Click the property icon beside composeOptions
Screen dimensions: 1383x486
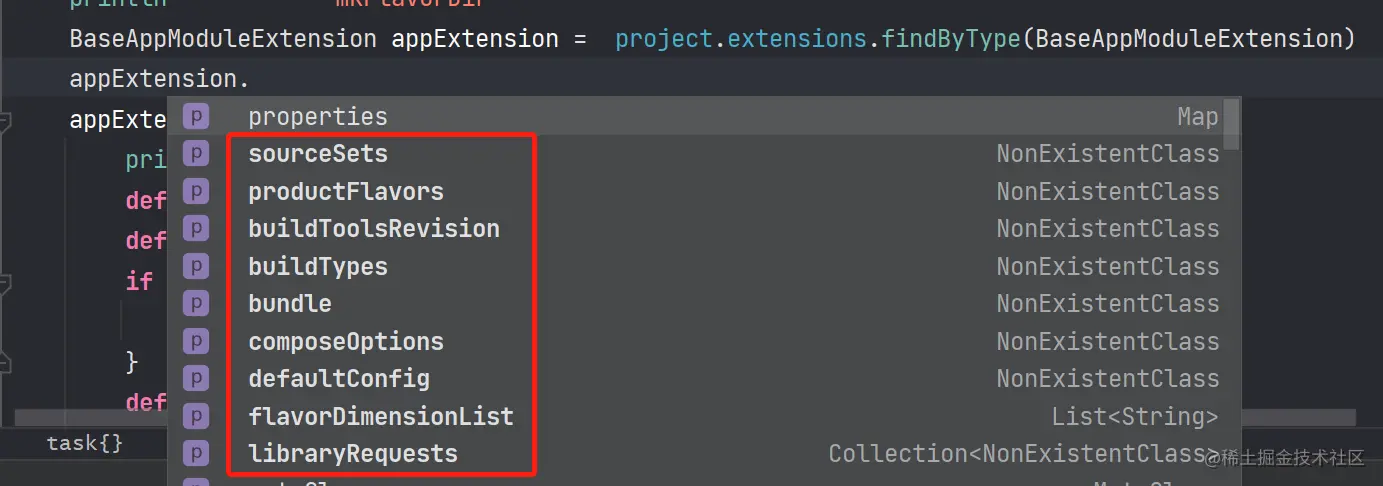click(x=196, y=341)
